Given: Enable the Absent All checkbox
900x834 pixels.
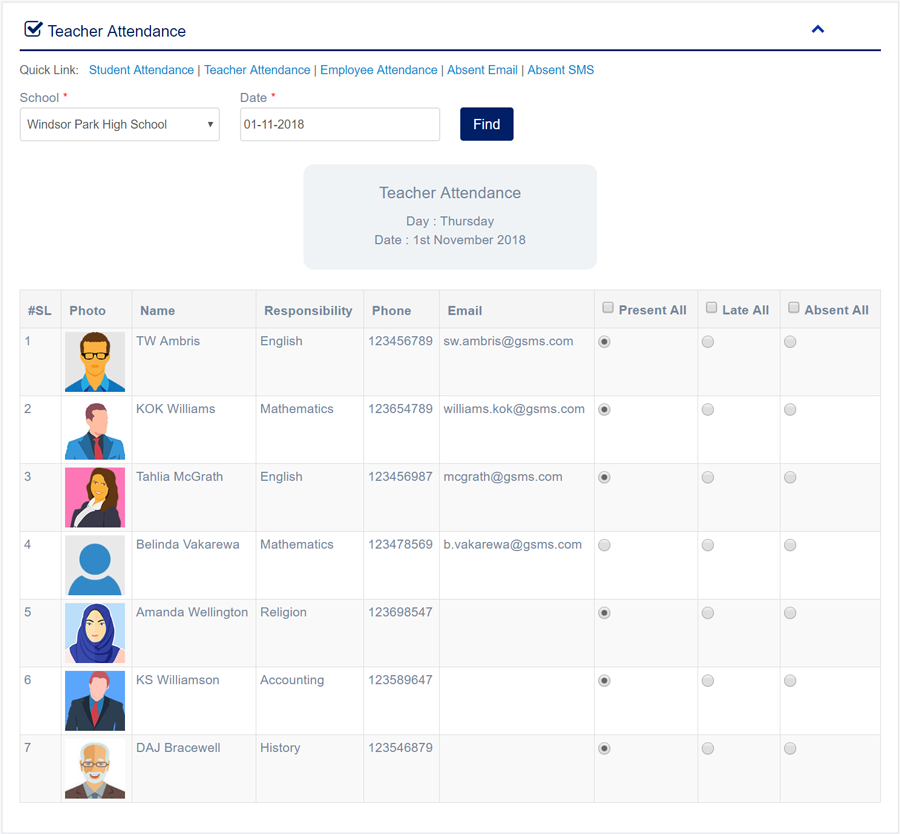Looking at the screenshot, I should pos(794,308).
